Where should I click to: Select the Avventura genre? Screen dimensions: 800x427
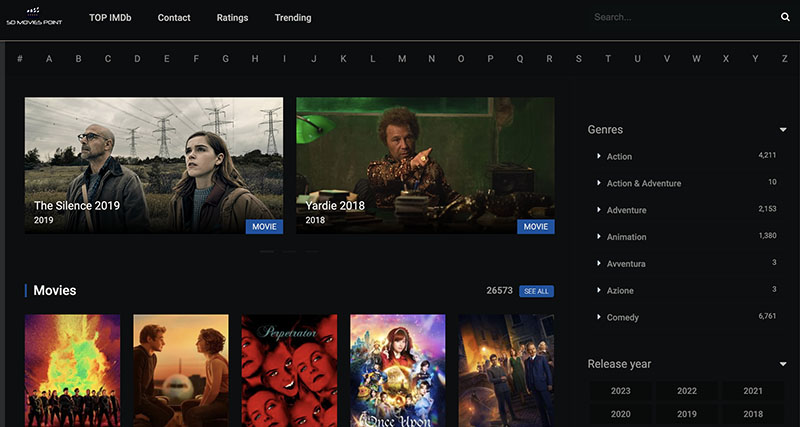point(626,264)
